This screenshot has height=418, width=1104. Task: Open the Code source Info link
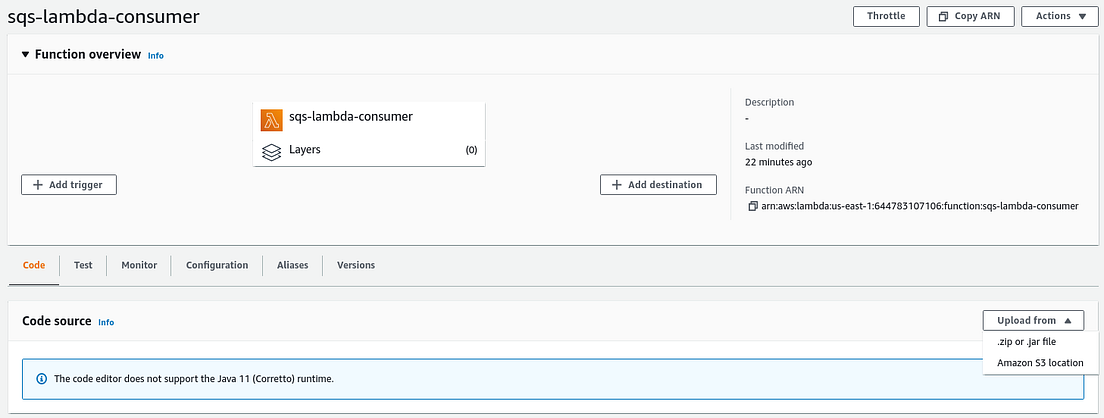pos(106,322)
